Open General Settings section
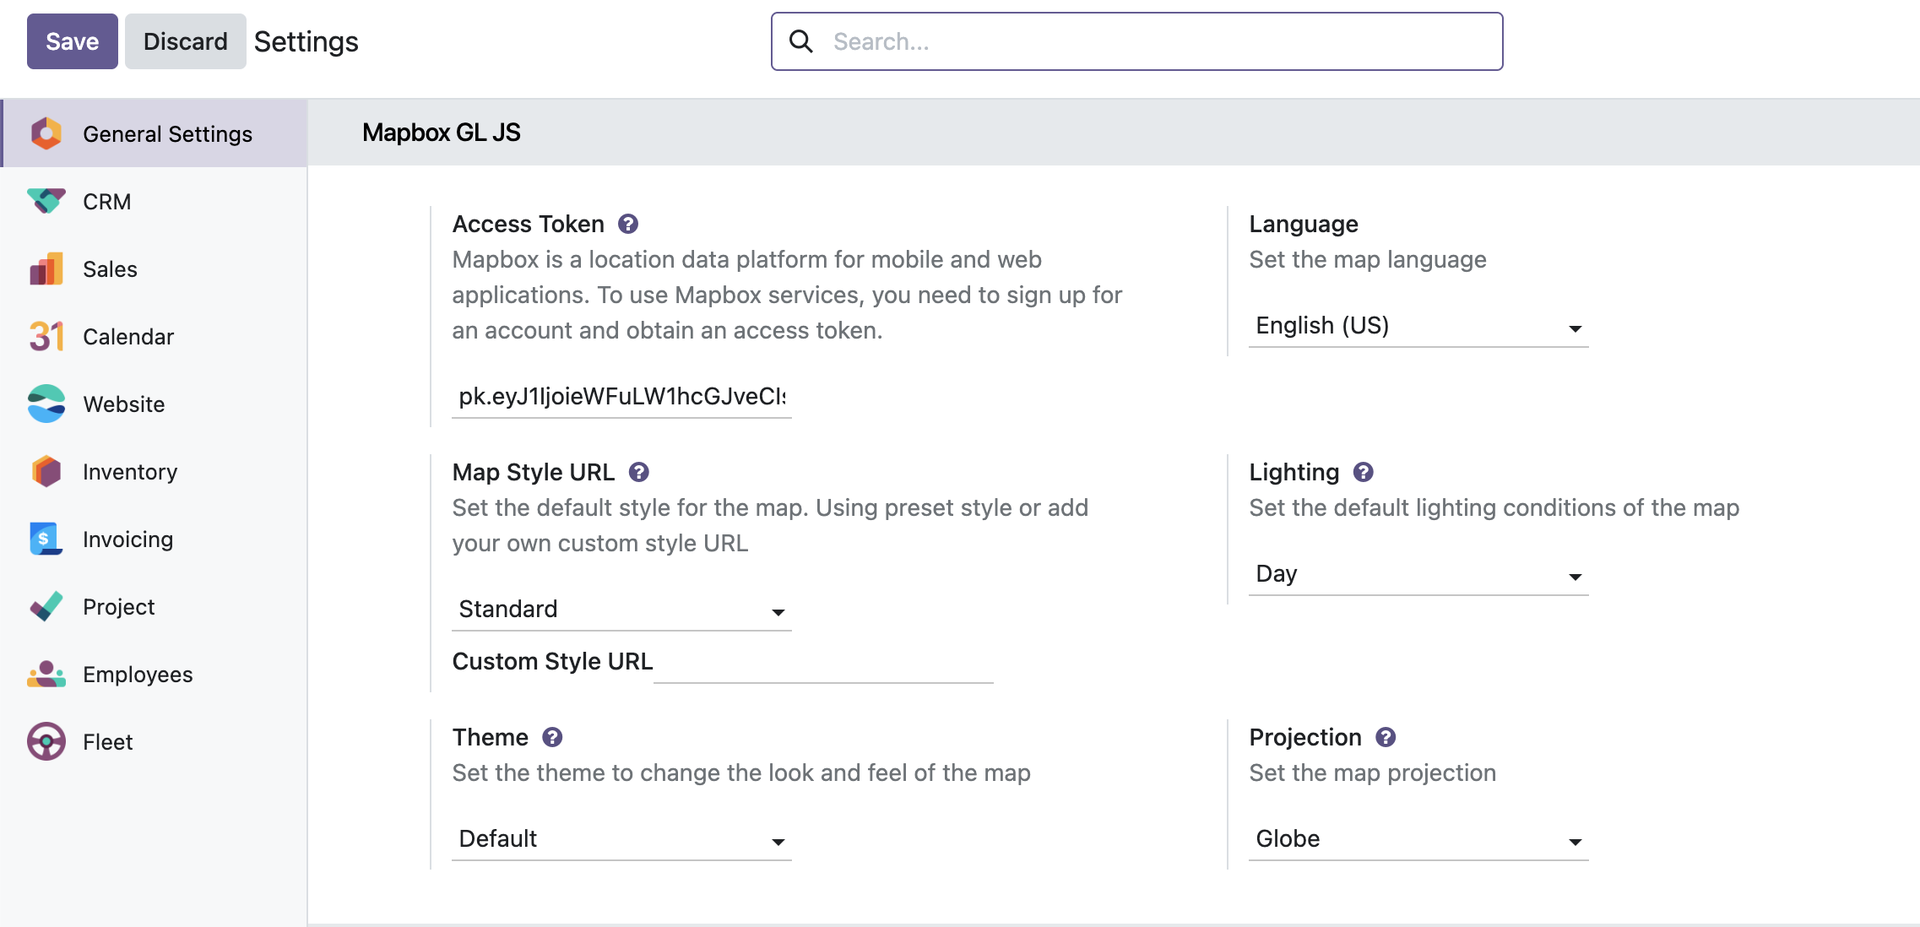 154,133
